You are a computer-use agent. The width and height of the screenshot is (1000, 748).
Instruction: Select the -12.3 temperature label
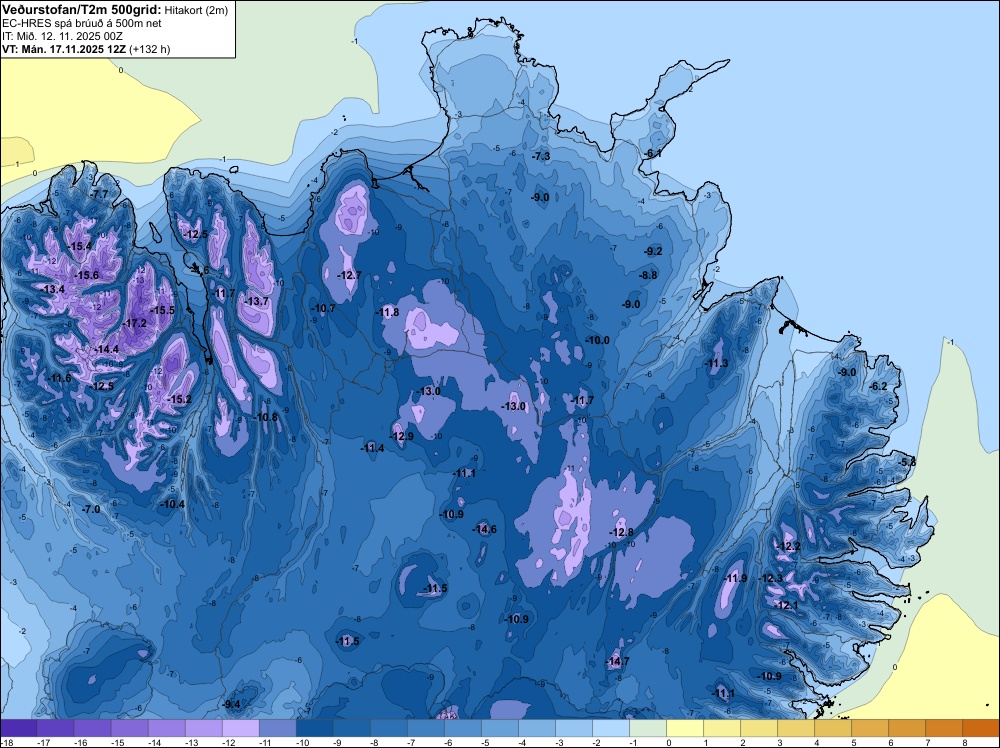[771, 578]
